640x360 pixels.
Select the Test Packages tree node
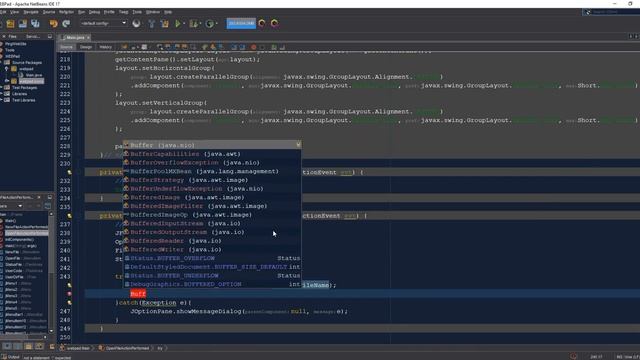[24, 87]
